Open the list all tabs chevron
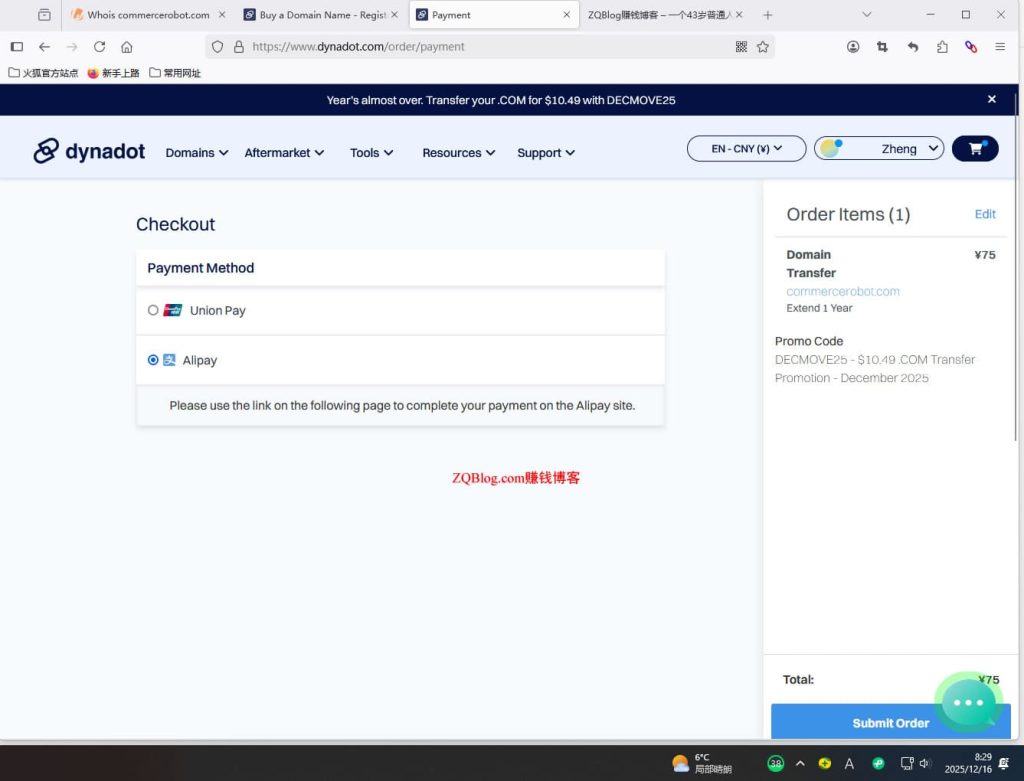The image size is (1024, 781). point(867,14)
